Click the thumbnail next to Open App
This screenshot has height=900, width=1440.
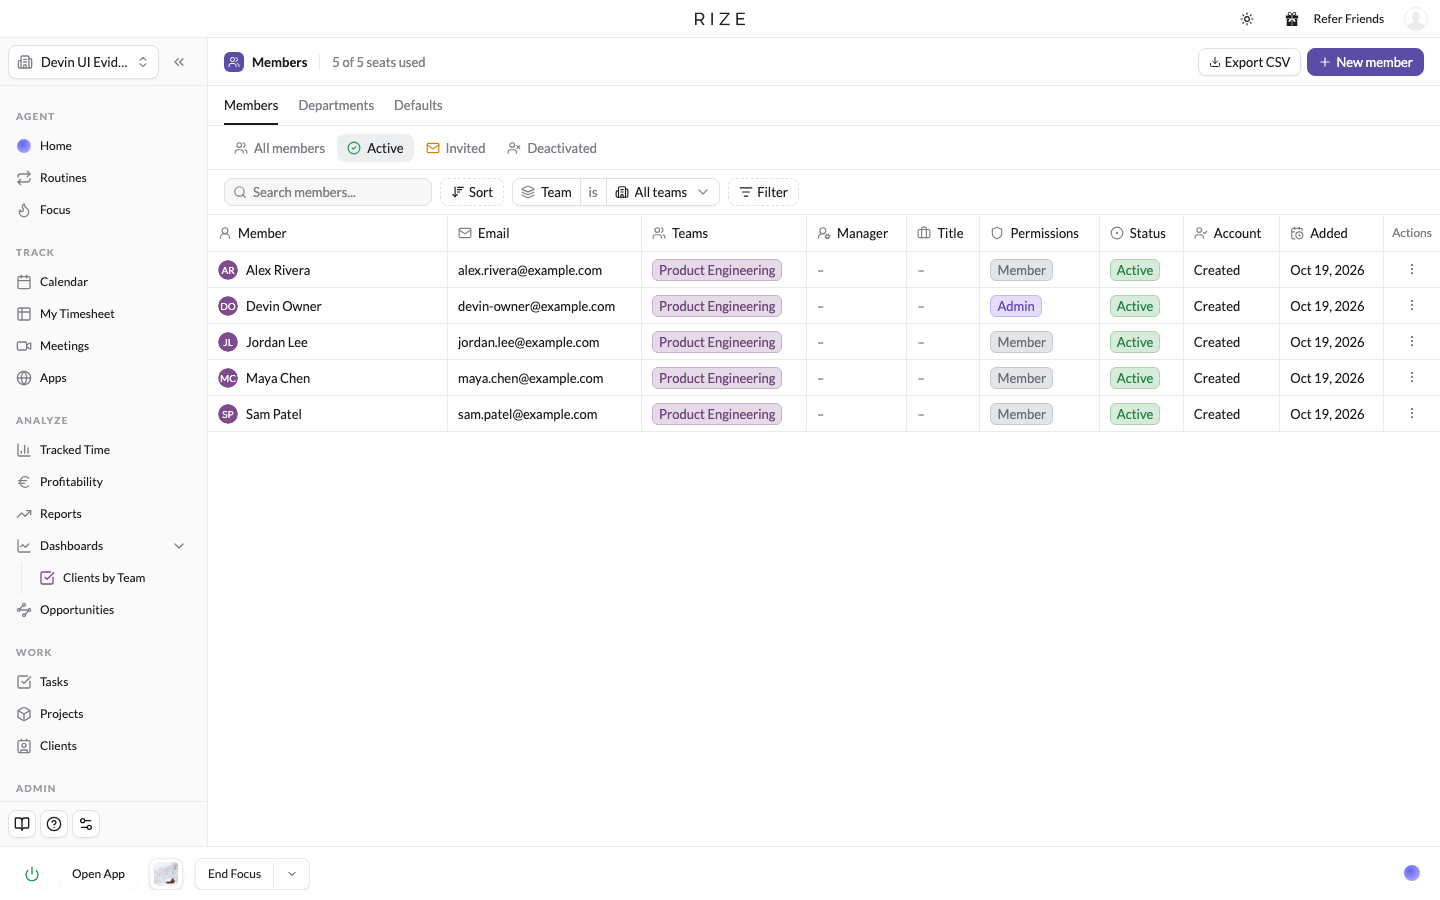point(166,874)
